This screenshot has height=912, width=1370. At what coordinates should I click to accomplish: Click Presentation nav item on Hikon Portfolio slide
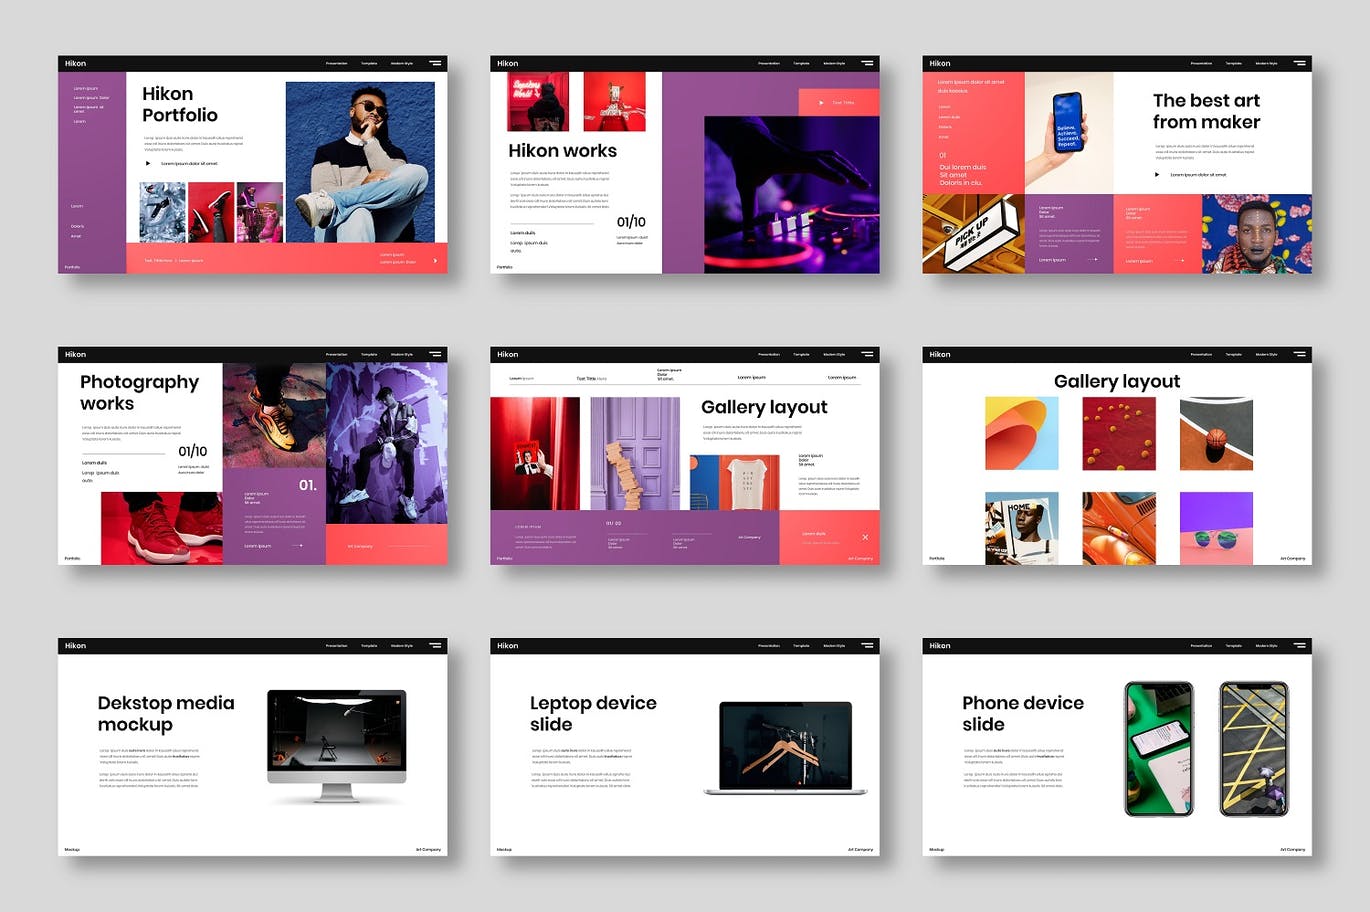point(337,63)
